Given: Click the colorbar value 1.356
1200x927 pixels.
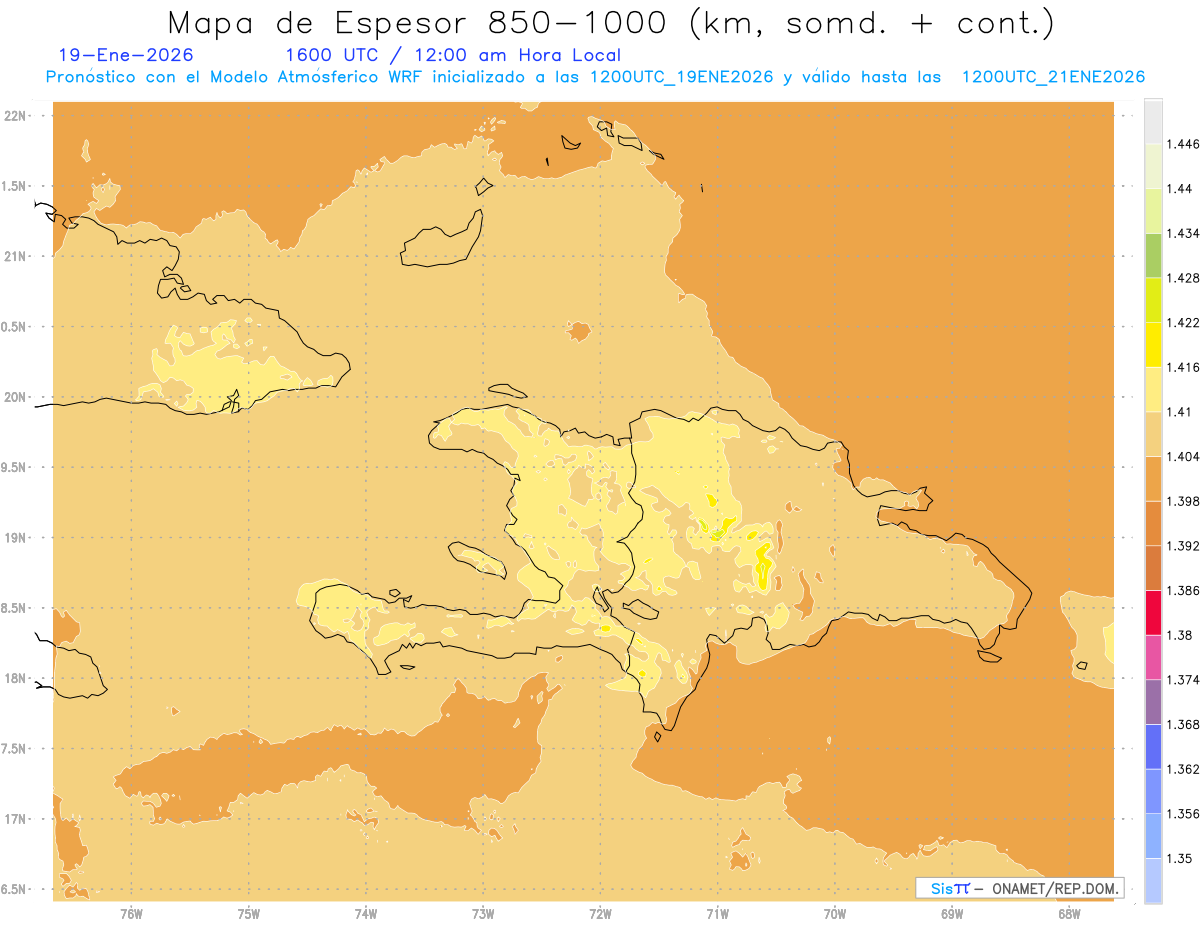Looking at the screenshot, I should pyautogui.click(x=1184, y=814).
